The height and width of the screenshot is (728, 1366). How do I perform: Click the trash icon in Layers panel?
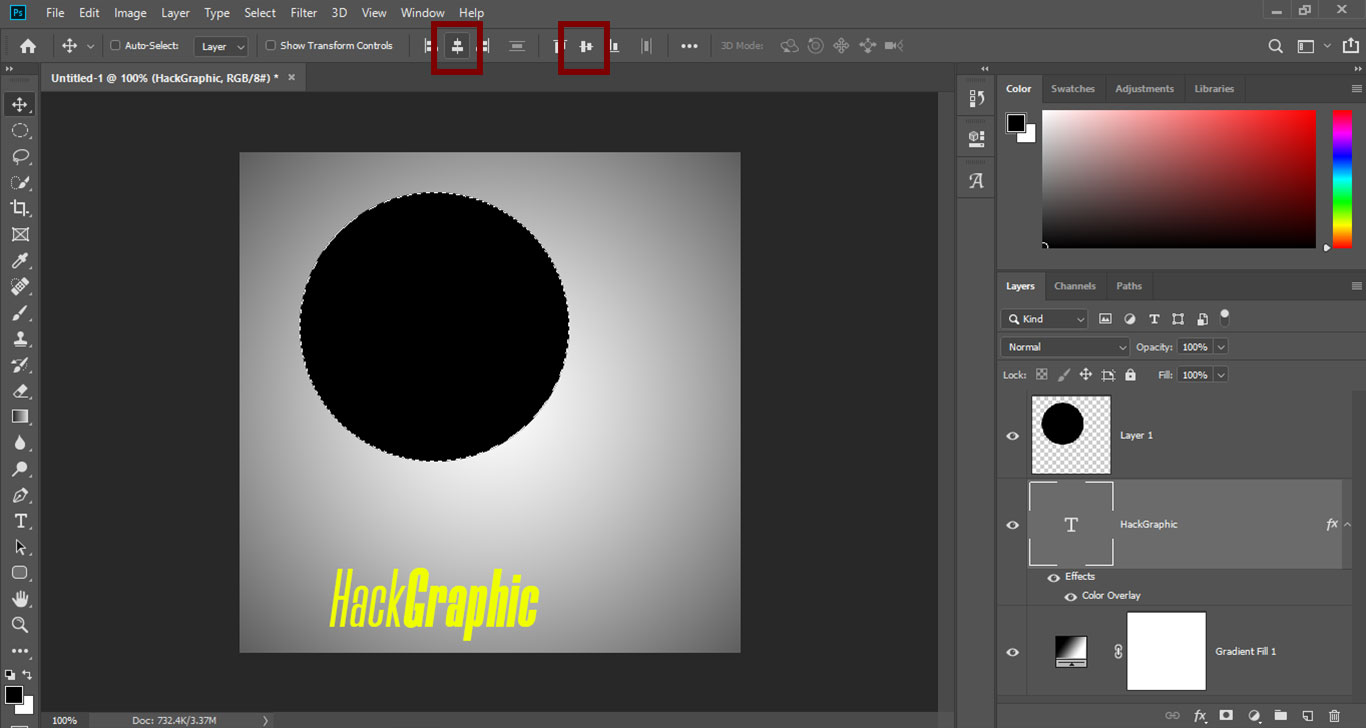1334,716
